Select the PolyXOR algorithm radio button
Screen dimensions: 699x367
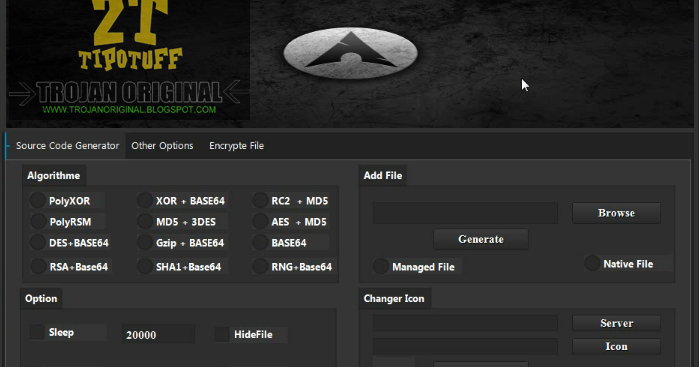point(38,201)
